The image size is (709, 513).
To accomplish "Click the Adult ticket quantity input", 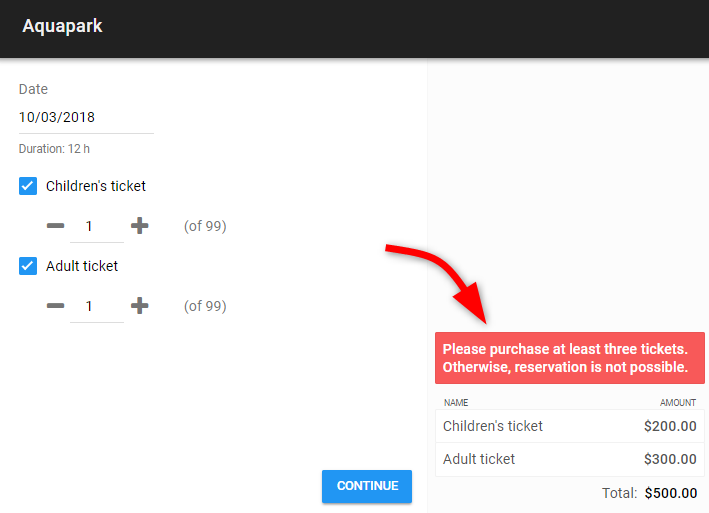I will click(x=97, y=306).
